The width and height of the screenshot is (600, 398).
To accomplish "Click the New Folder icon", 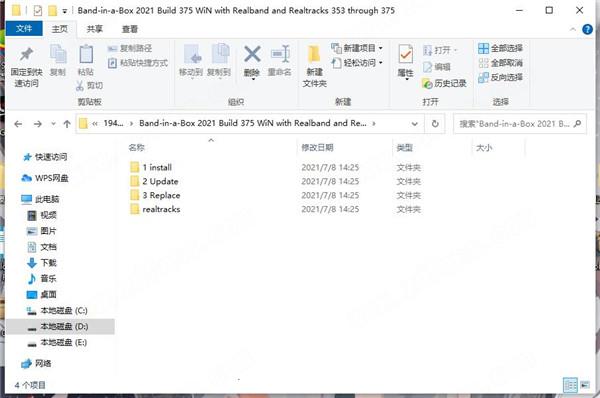I will pos(314,55).
